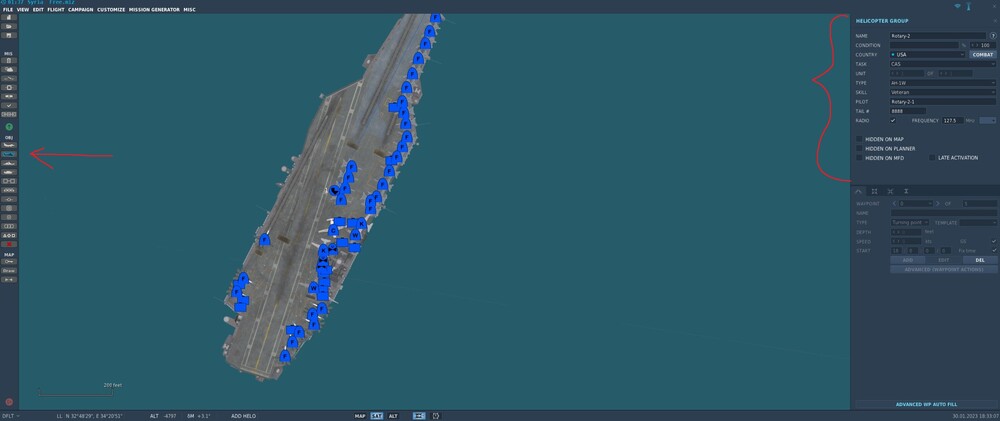
Task: Open the second tab icon in the waypoint panel
Action: pos(874,191)
